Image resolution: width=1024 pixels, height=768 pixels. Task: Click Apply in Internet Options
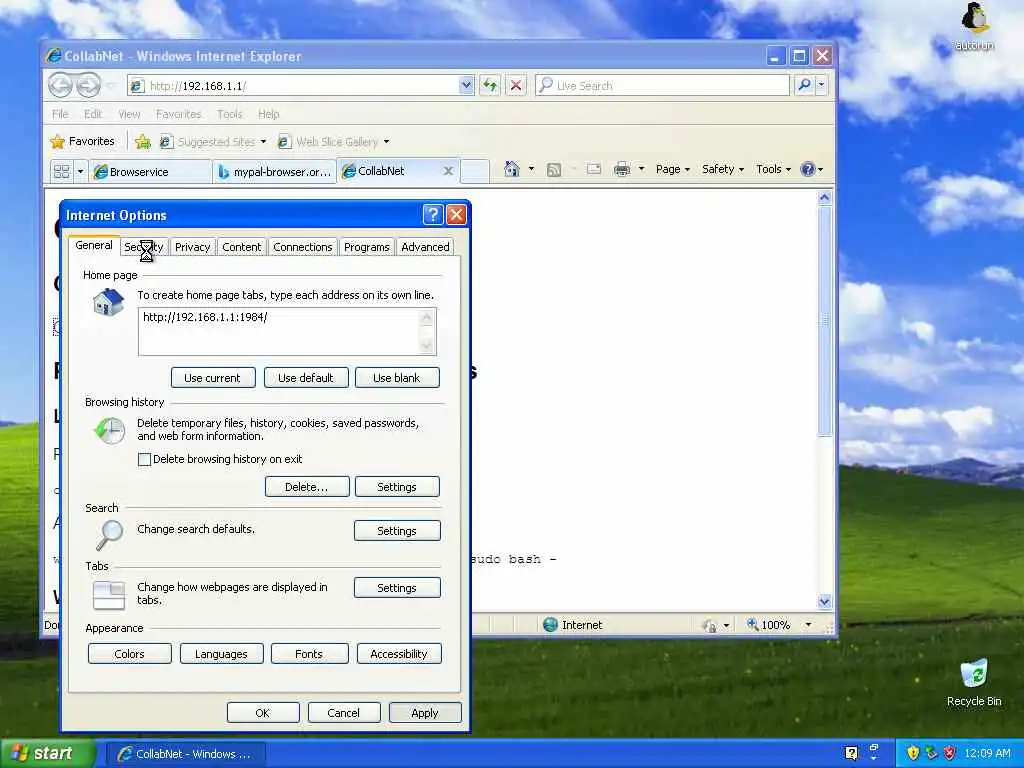pyautogui.click(x=425, y=712)
